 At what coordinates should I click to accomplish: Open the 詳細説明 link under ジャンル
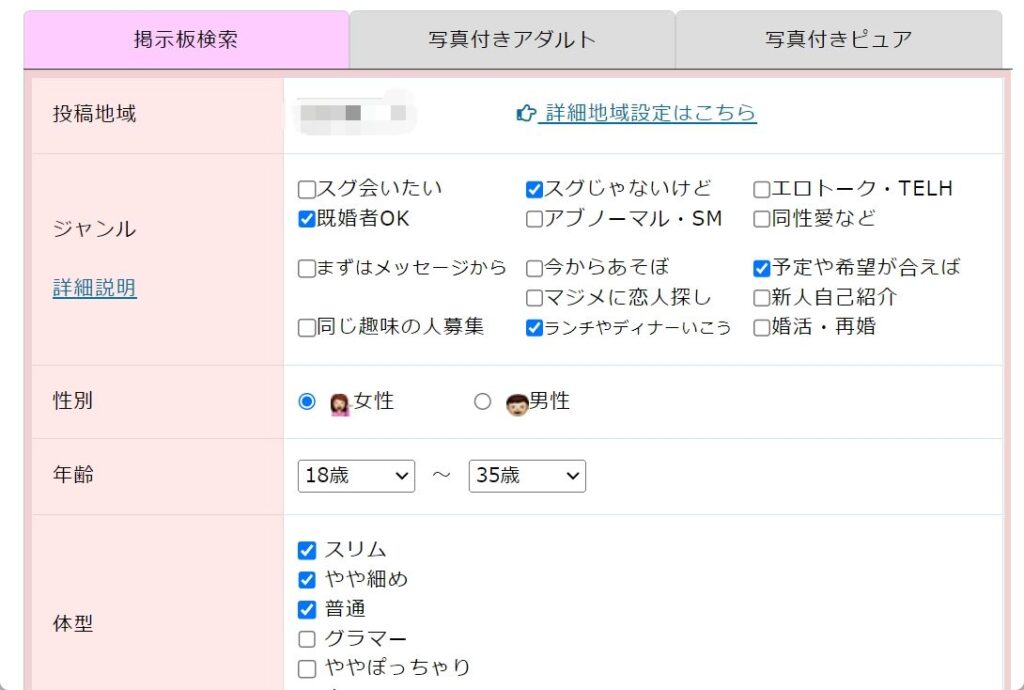tap(95, 288)
